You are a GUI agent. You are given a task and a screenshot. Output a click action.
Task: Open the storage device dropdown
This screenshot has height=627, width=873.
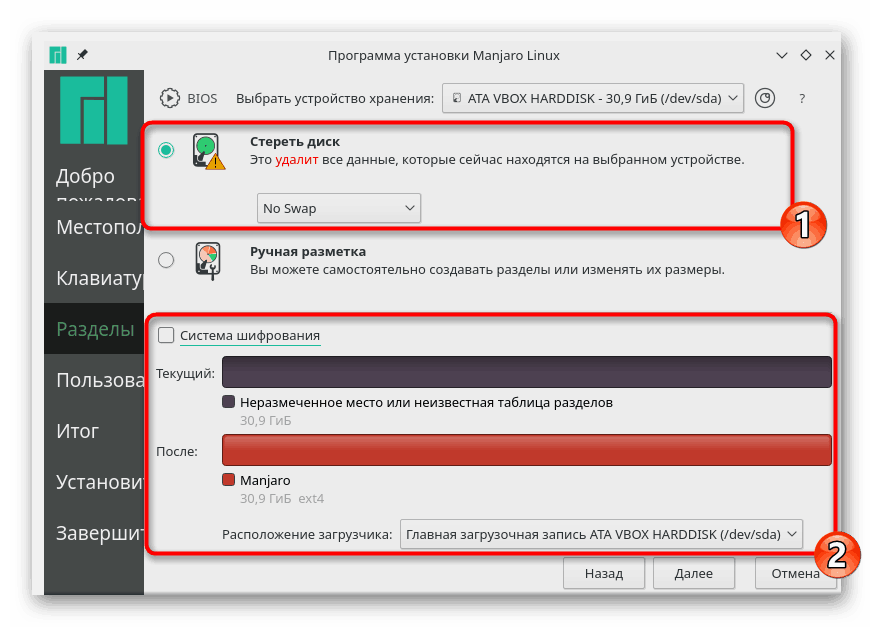click(x=593, y=99)
